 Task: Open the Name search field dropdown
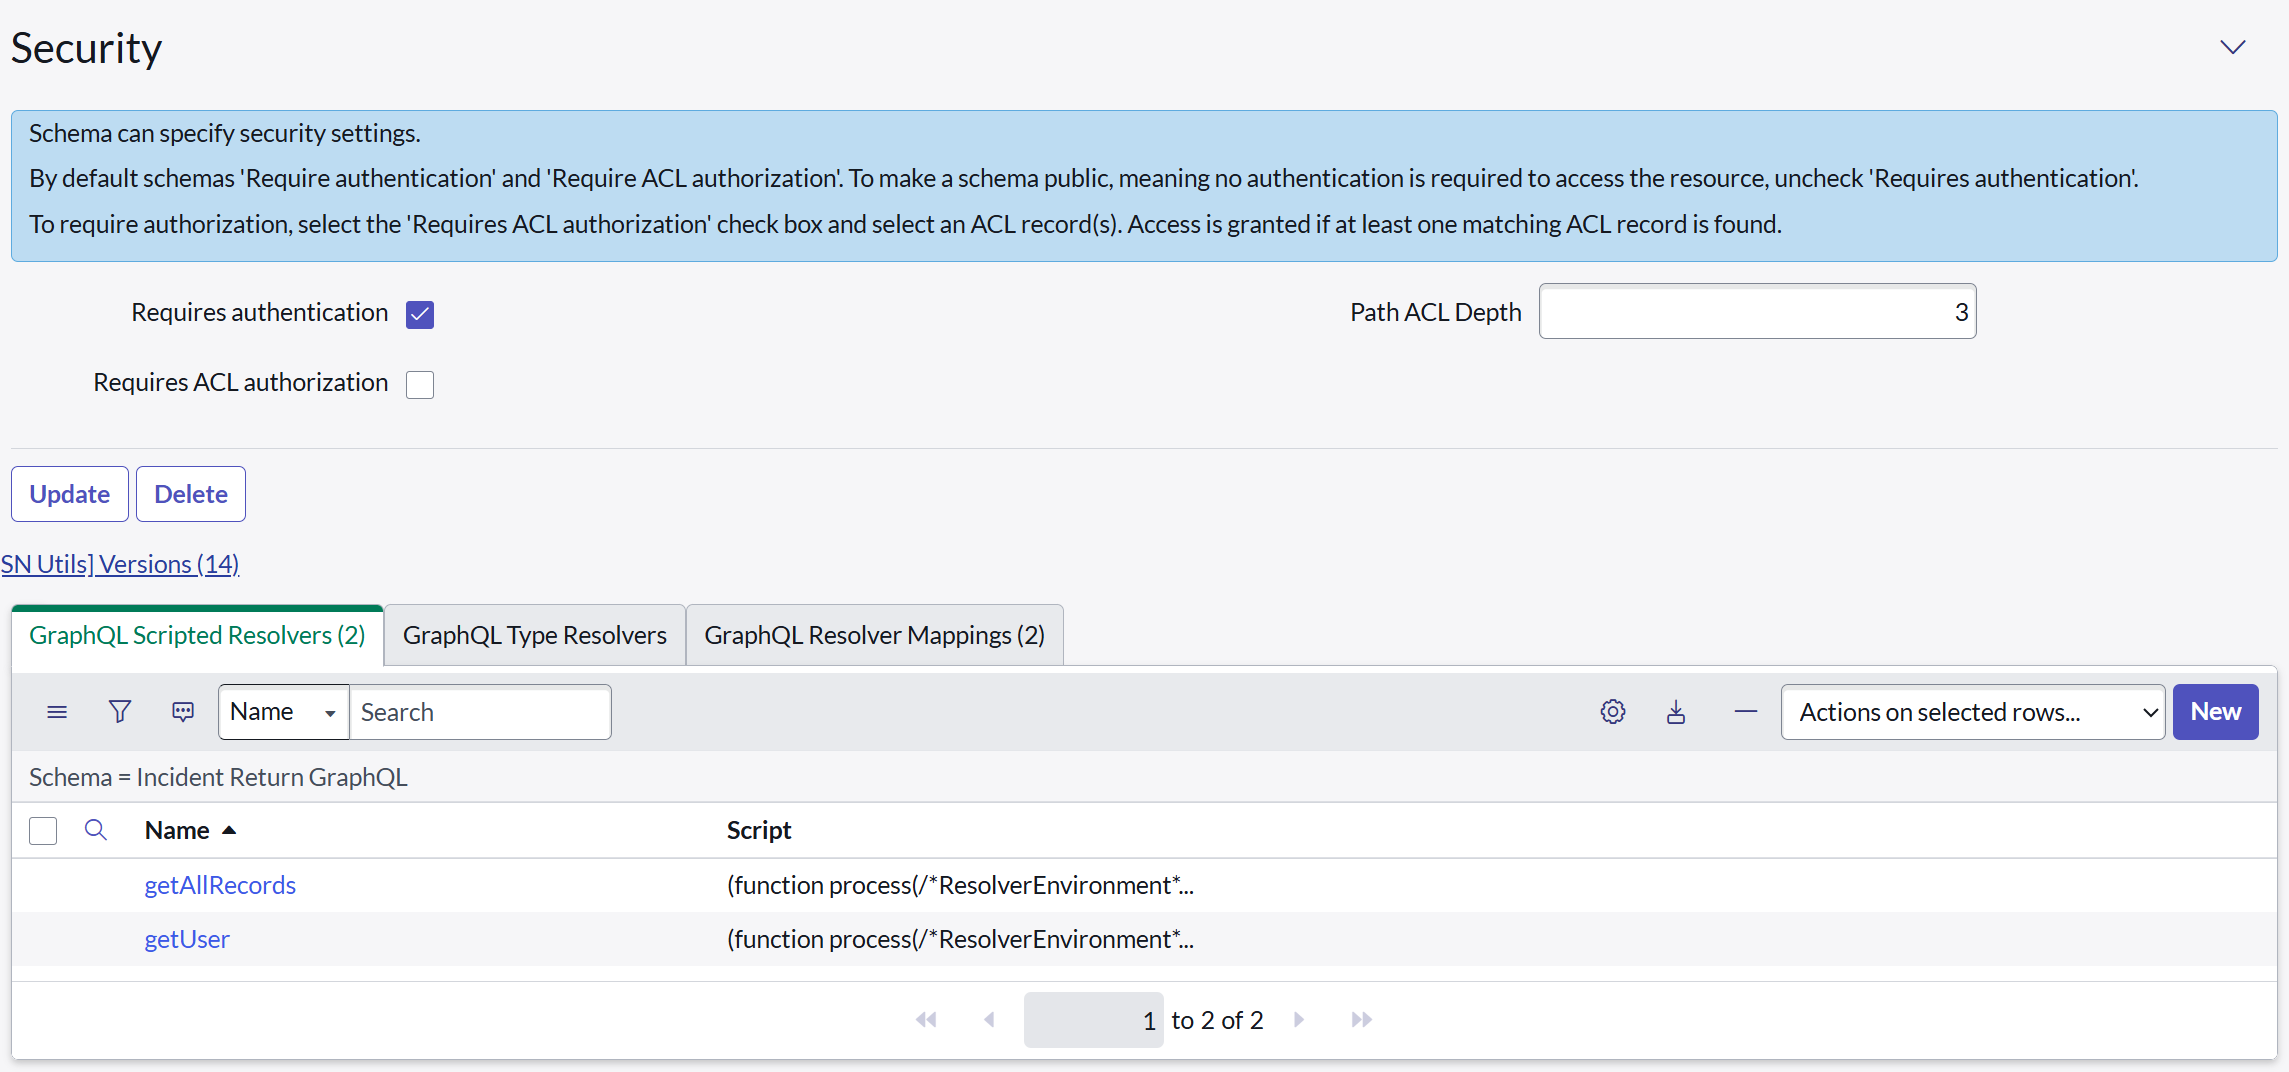[x=283, y=712]
